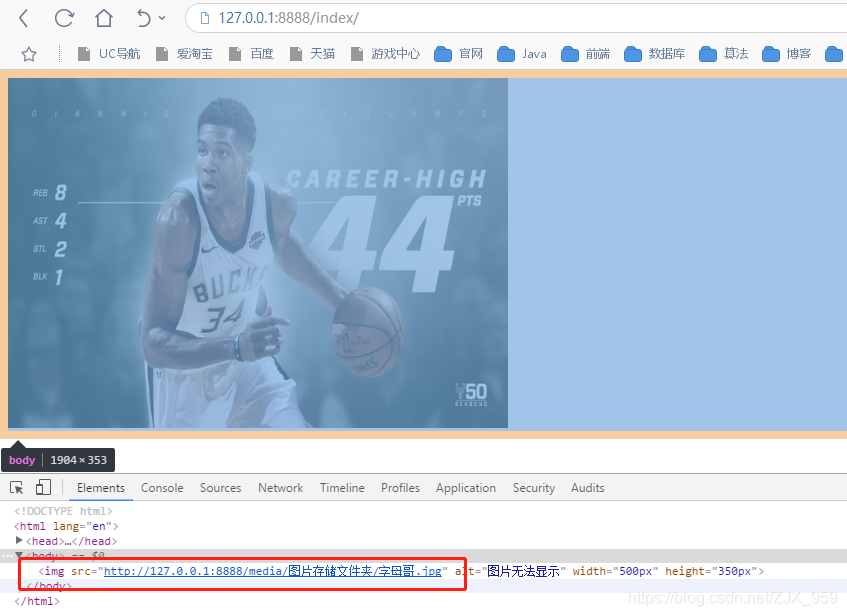The height and width of the screenshot is (616, 847).
Task: Switch to the Sources tab
Action: tap(220, 488)
